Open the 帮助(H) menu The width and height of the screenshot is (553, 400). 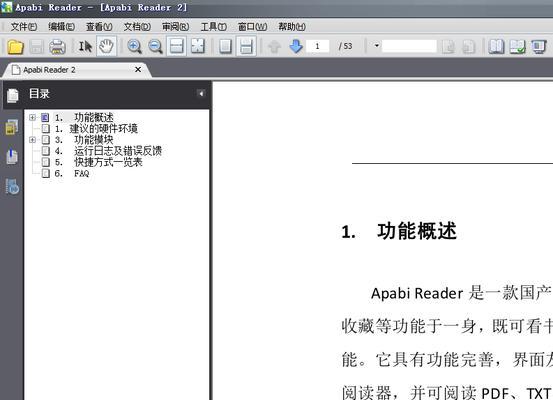(292, 26)
